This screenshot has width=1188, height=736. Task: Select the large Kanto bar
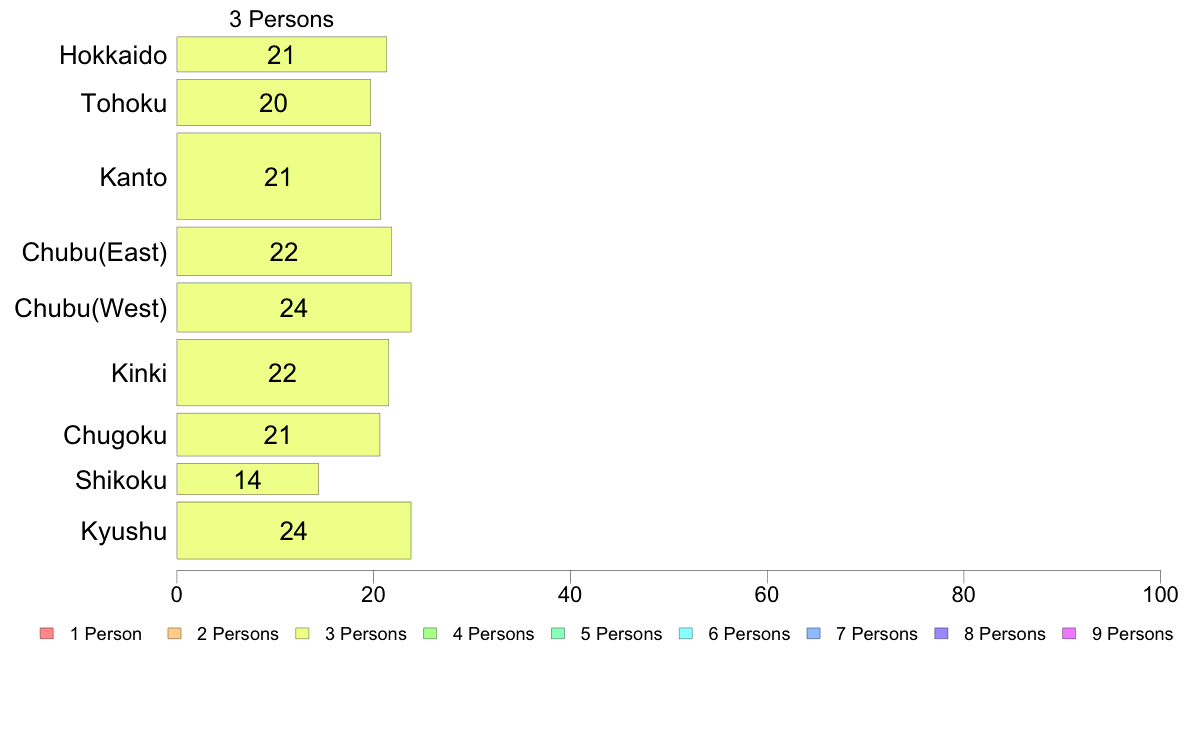tap(278, 177)
